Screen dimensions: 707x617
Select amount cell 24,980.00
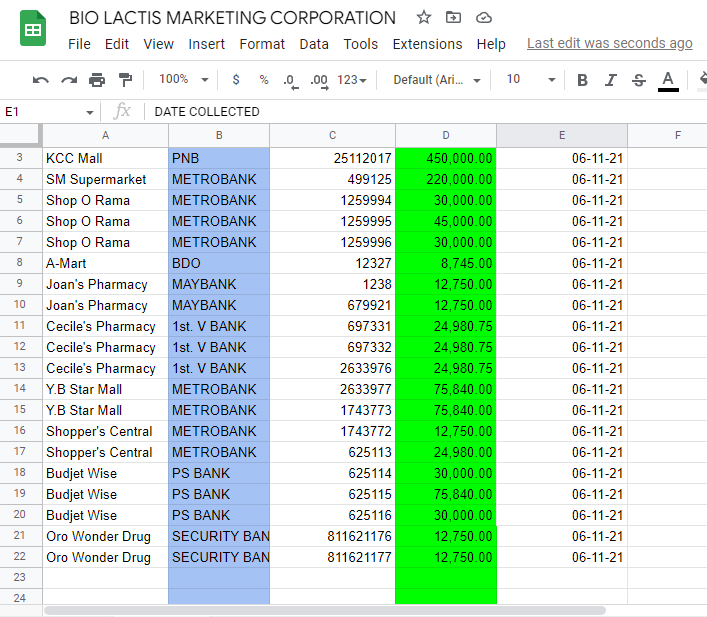446,452
